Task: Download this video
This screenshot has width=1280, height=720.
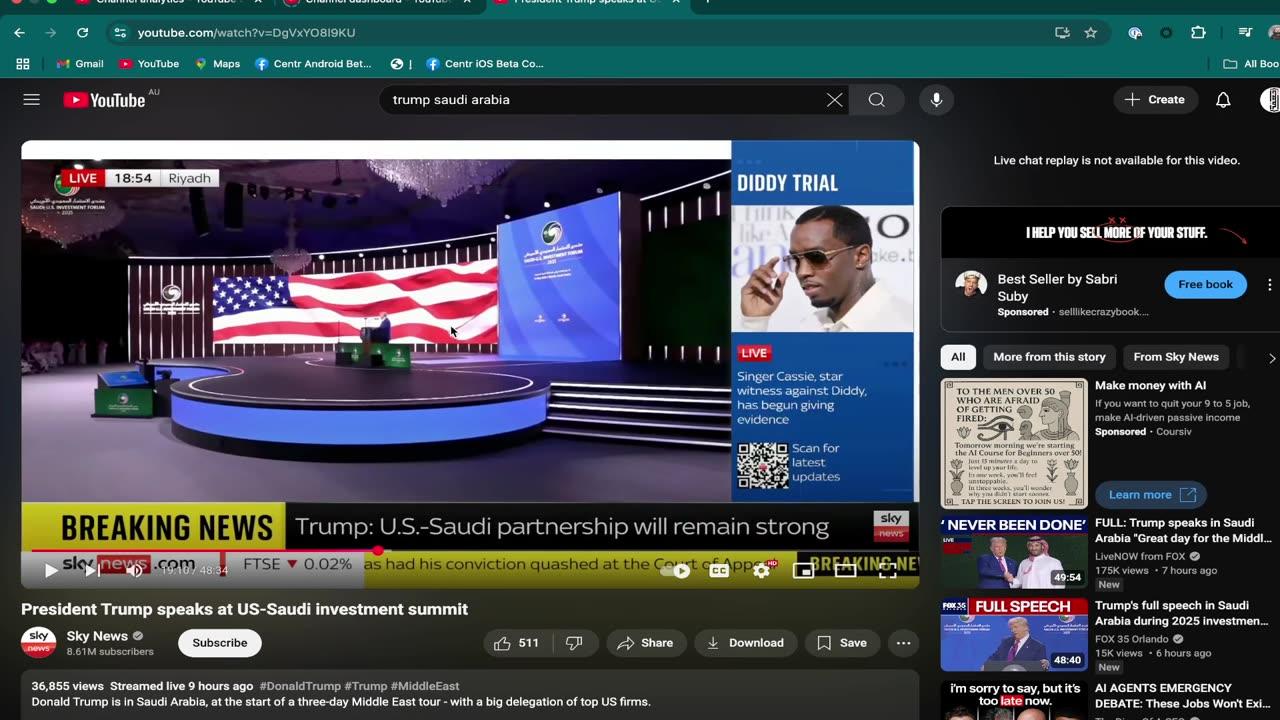Action: [745, 643]
